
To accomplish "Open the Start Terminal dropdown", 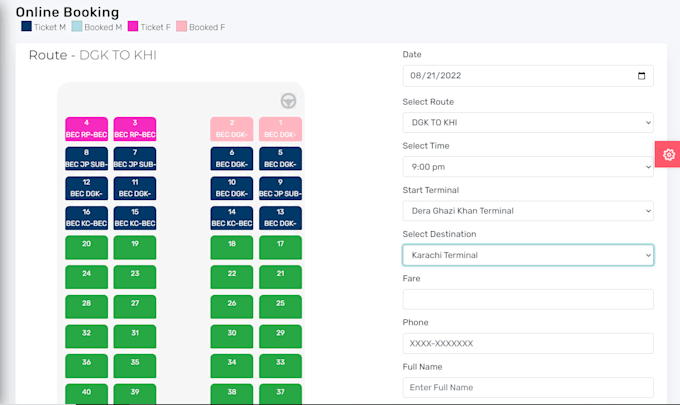I will click(x=527, y=211).
